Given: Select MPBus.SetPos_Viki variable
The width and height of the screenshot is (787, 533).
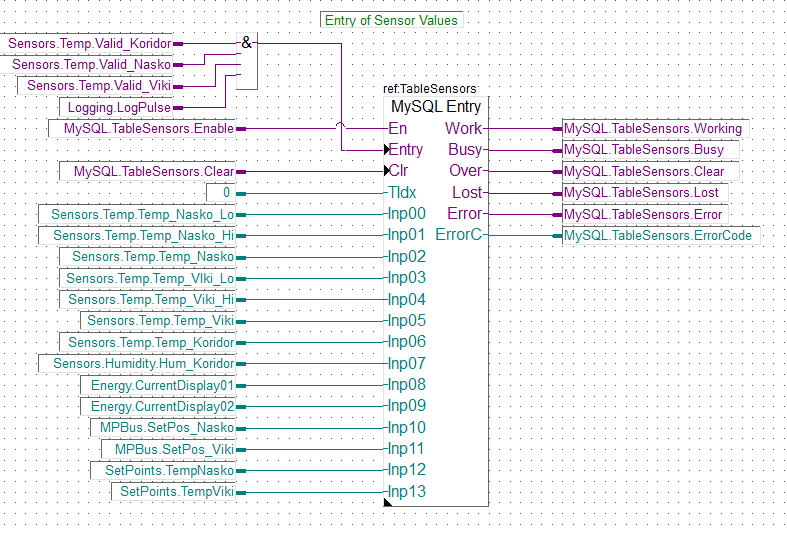Looking at the screenshot, I should click(x=169, y=450).
